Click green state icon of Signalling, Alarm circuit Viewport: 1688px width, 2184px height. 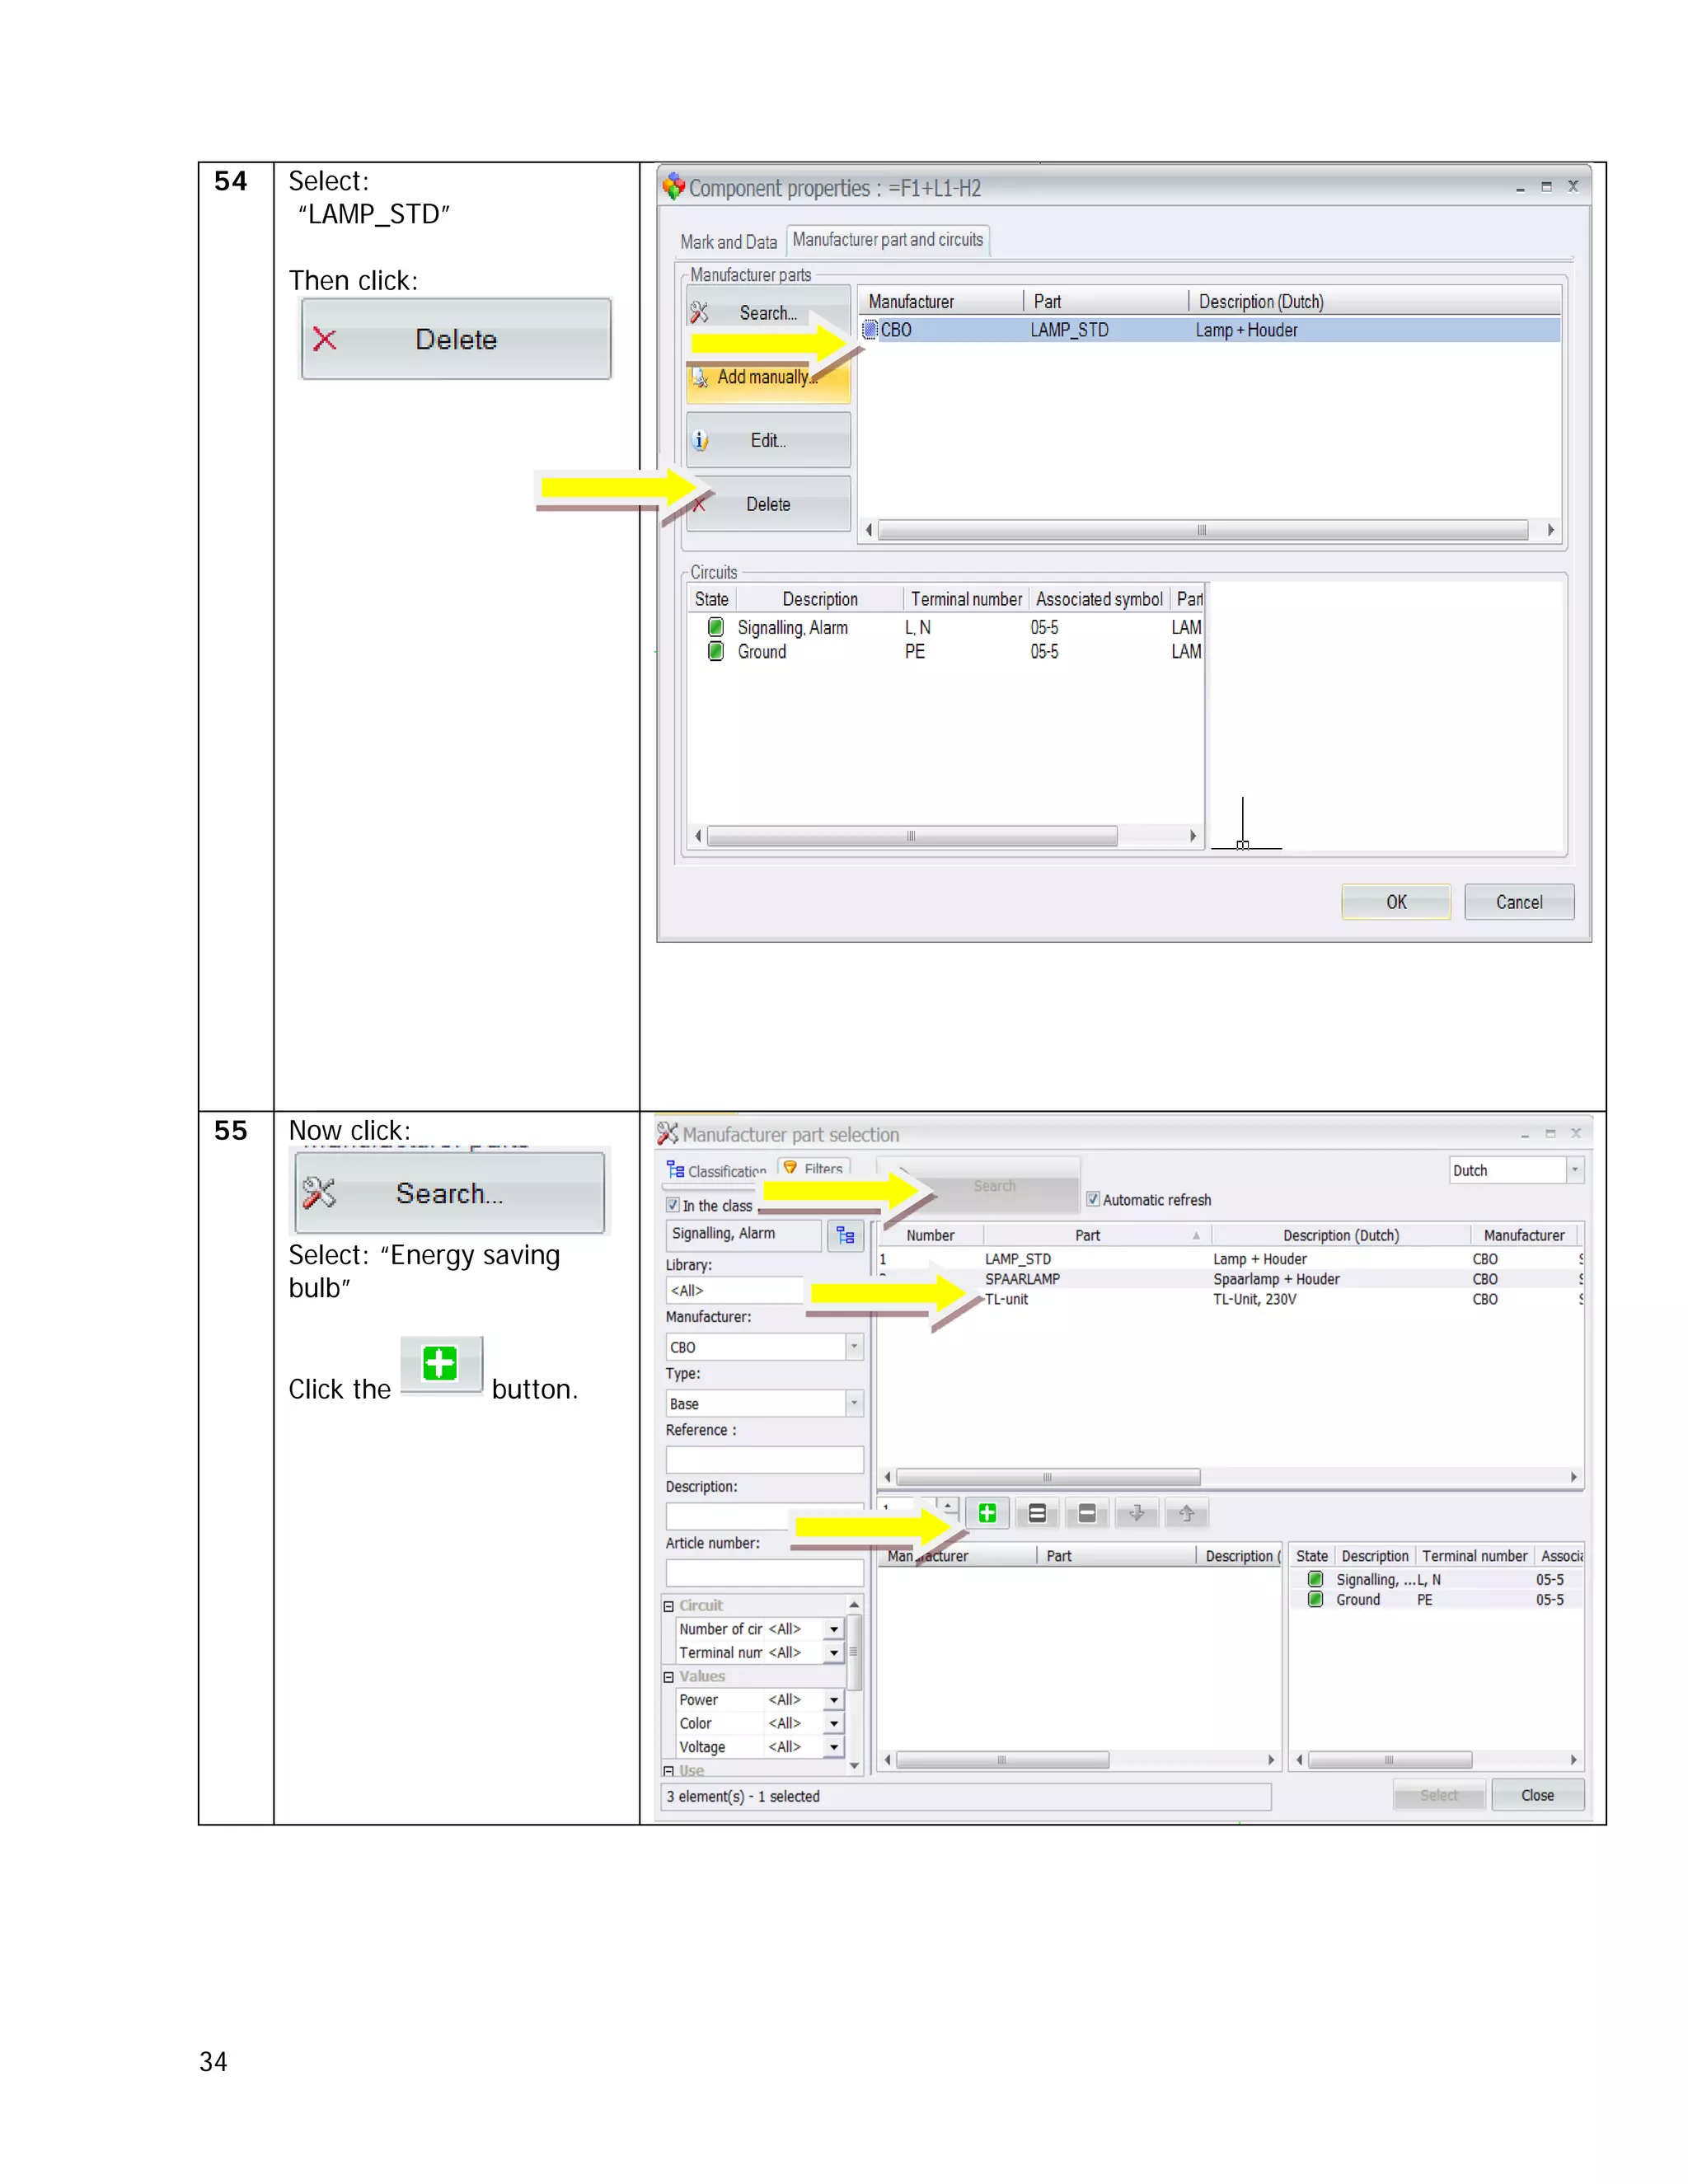pyautogui.click(x=716, y=627)
